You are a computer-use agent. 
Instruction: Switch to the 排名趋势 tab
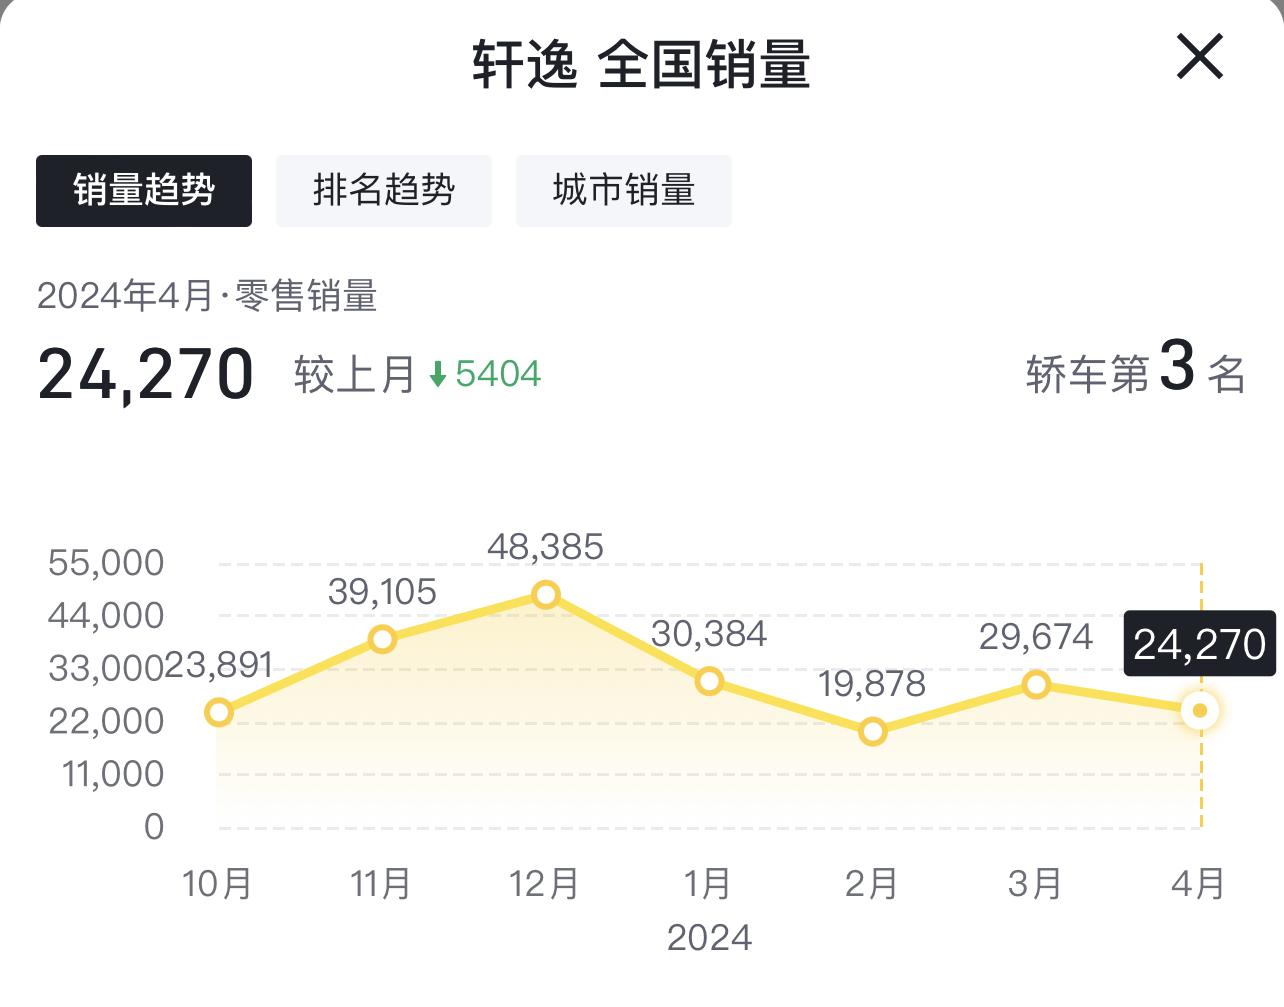click(x=384, y=190)
